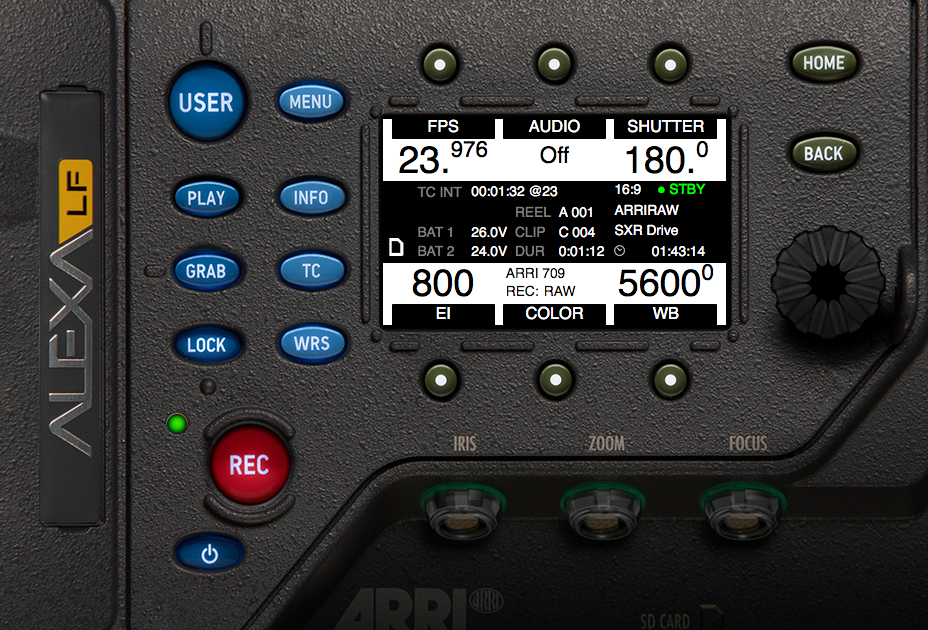928x630 pixels.
Task: Click the soft button above AUDIO
Action: pyautogui.click(x=554, y=64)
